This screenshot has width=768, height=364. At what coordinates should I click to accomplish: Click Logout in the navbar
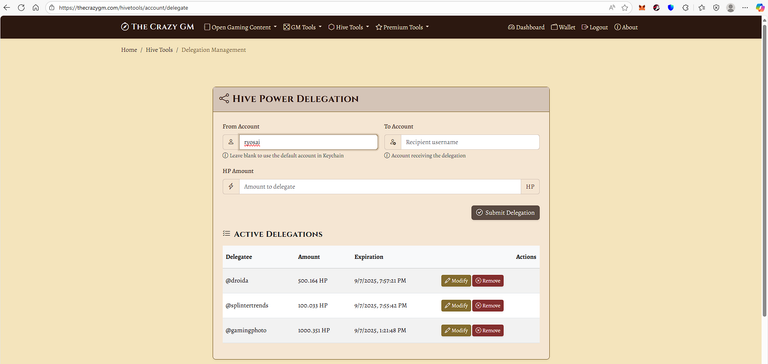(x=595, y=27)
